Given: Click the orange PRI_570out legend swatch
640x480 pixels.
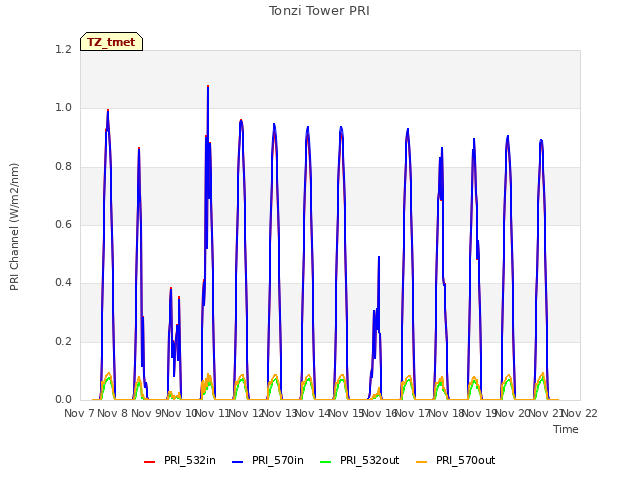Looking at the screenshot, I should tap(422, 462).
